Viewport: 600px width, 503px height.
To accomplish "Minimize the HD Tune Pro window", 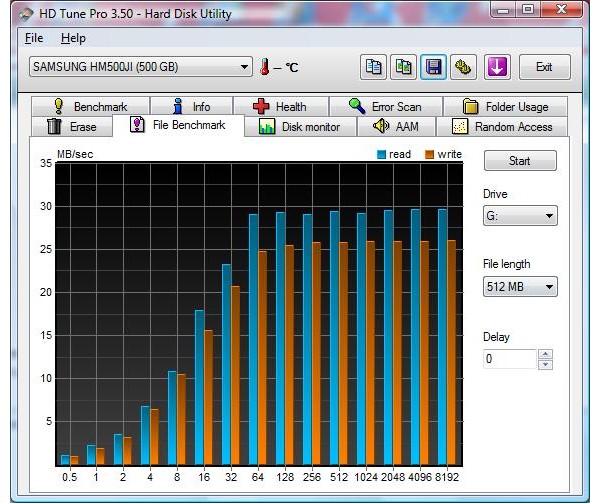I will coord(503,10).
